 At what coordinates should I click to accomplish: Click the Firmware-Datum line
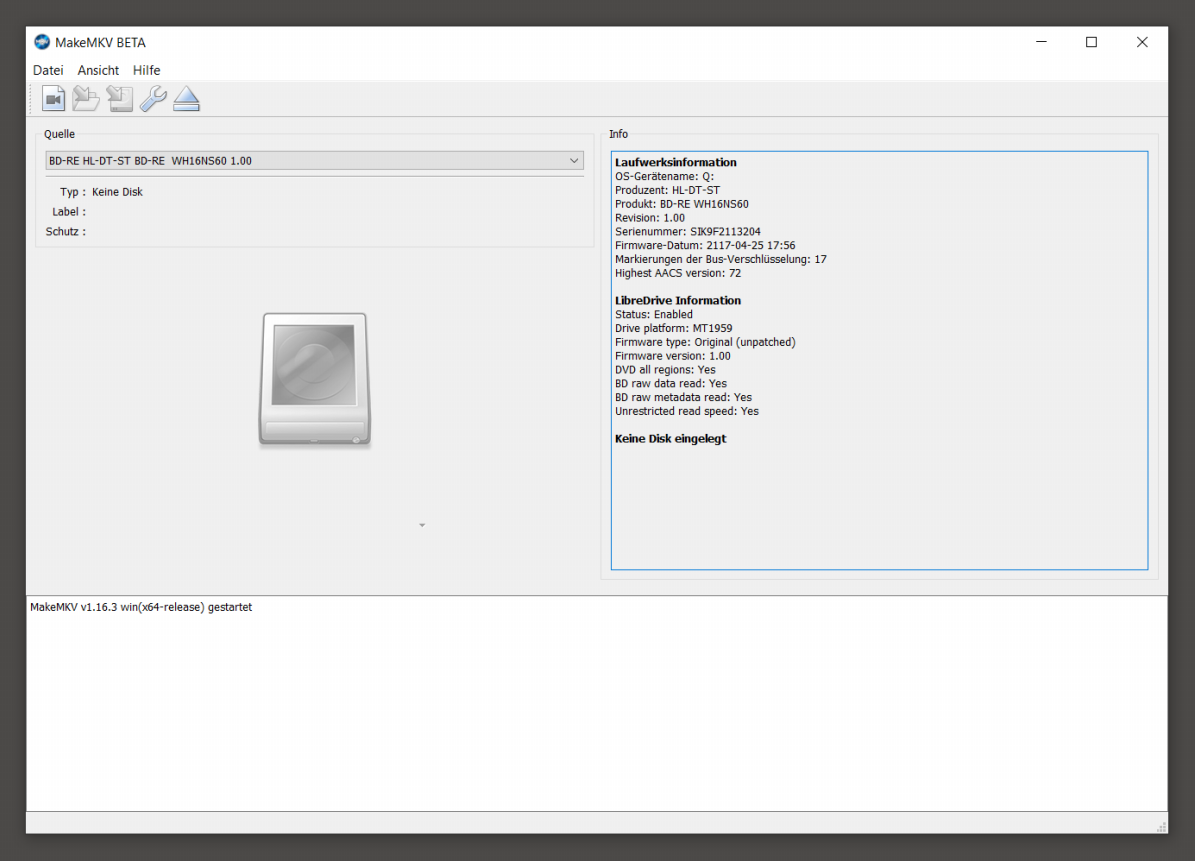pyautogui.click(x=705, y=245)
